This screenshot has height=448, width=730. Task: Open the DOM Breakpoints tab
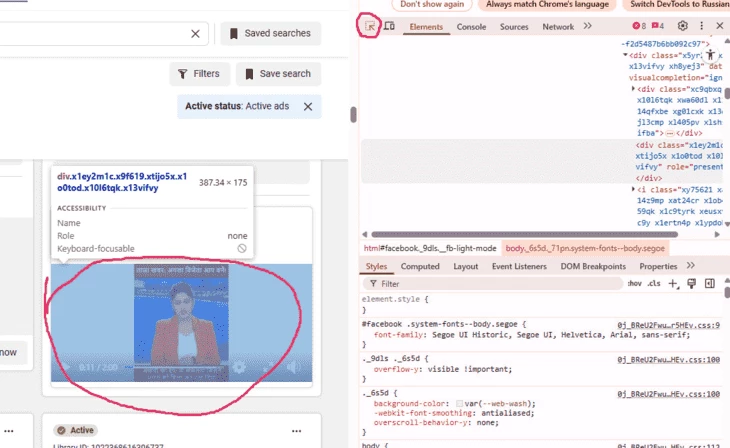(593, 266)
